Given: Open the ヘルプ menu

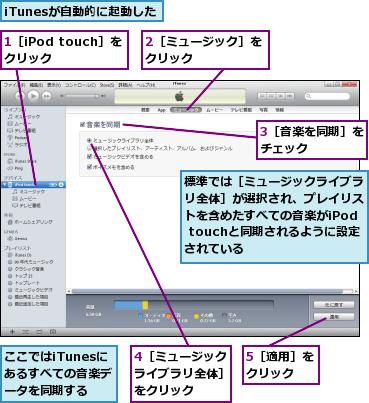Looking at the screenshot, I should pyautogui.click(x=146, y=85).
